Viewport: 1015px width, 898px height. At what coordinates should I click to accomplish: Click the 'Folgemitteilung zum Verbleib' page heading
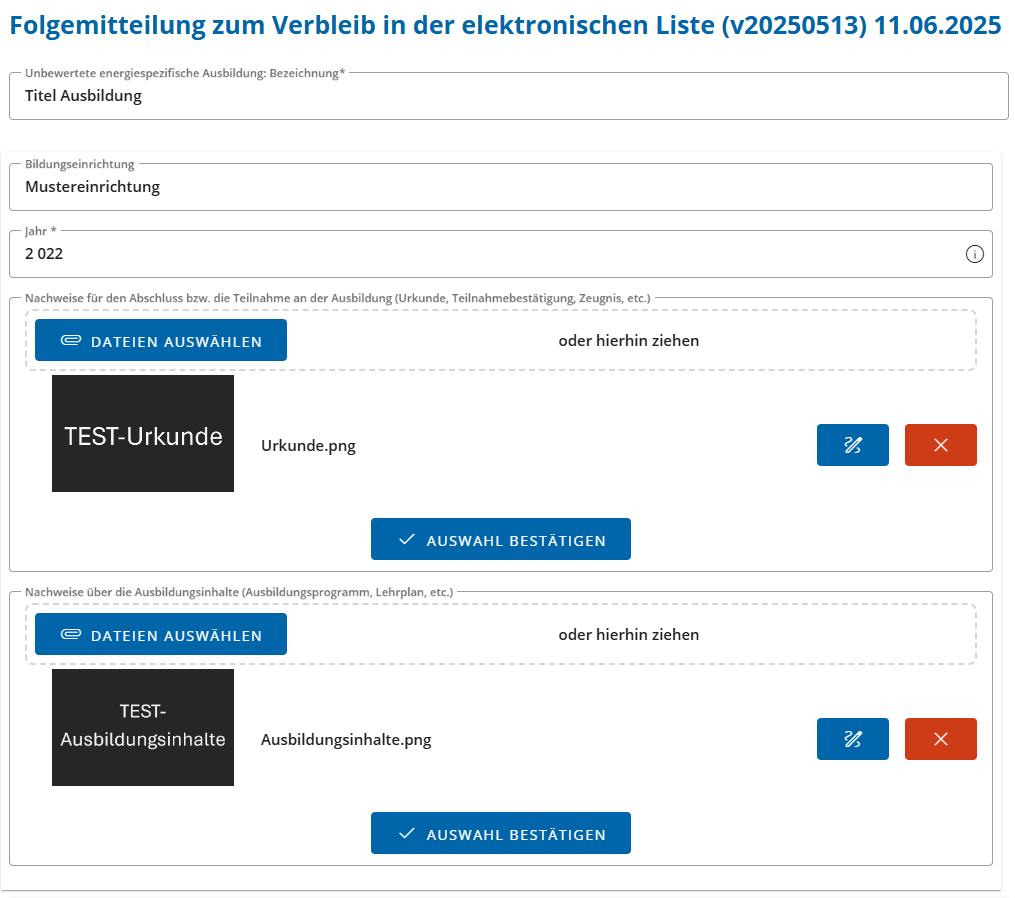(505, 25)
